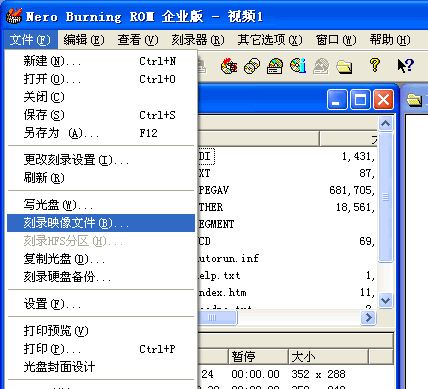This screenshot has width=428, height=389.
Task: Open the disc info toolbar icon
Action: coord(298,66)
